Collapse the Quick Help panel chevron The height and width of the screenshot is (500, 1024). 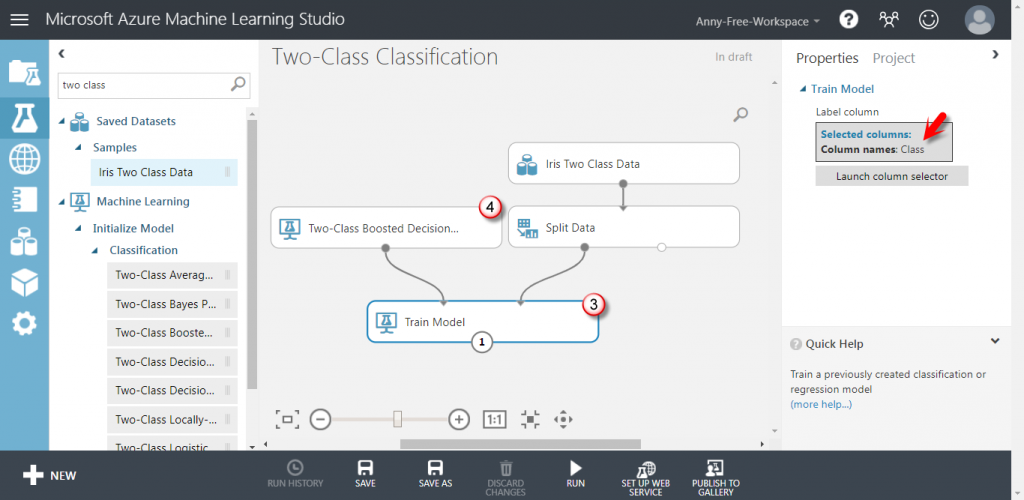995,341
